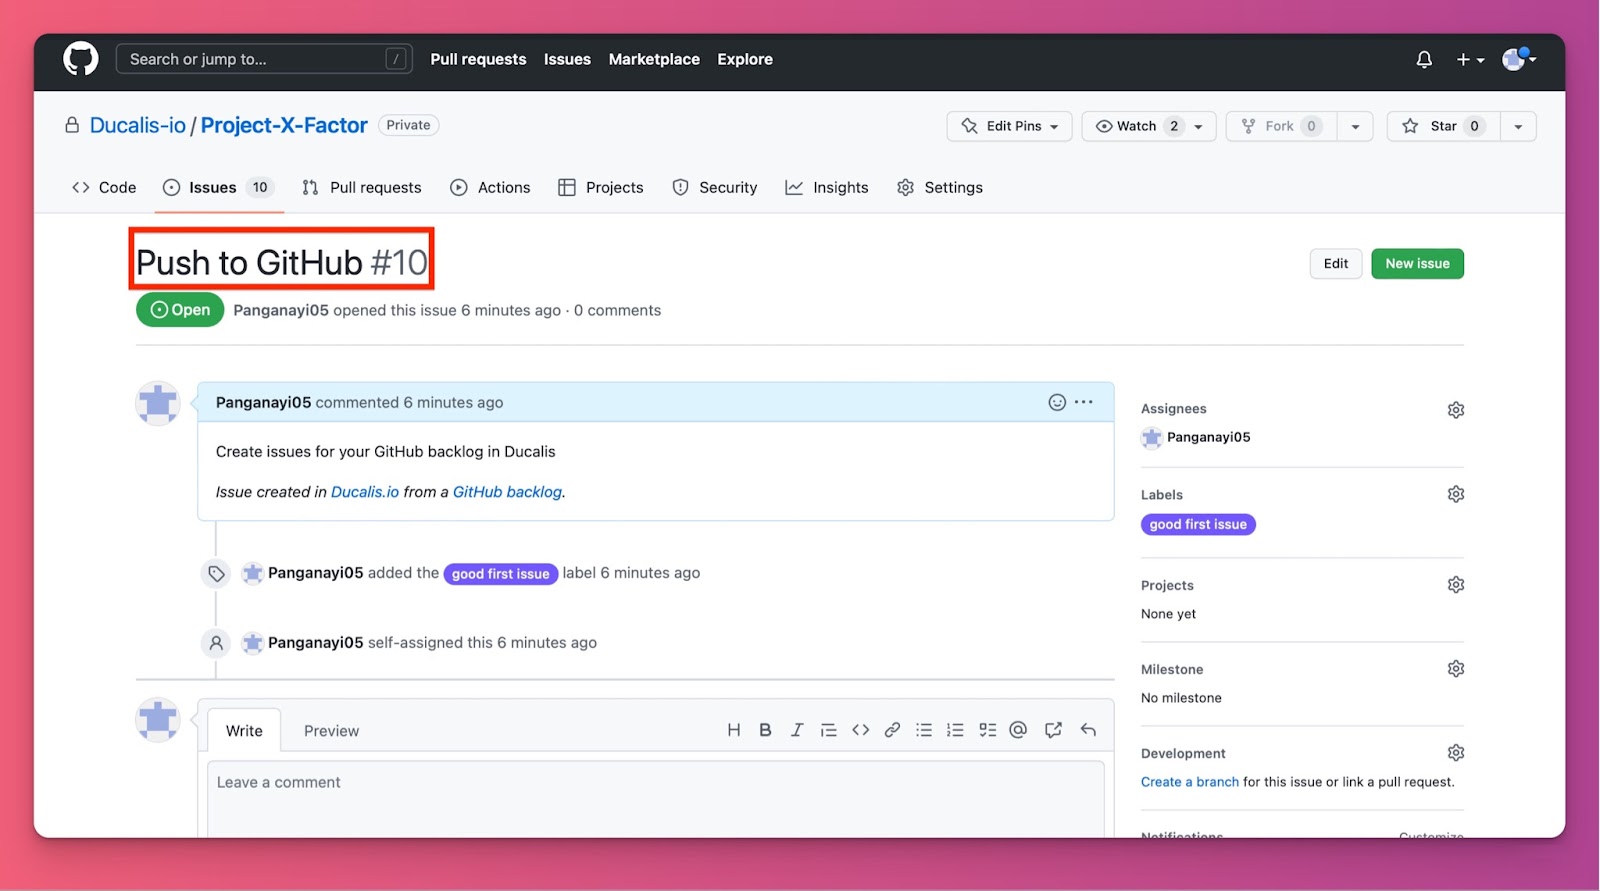Insert a quote icon
1600x891 pixels.
point(828,730)
